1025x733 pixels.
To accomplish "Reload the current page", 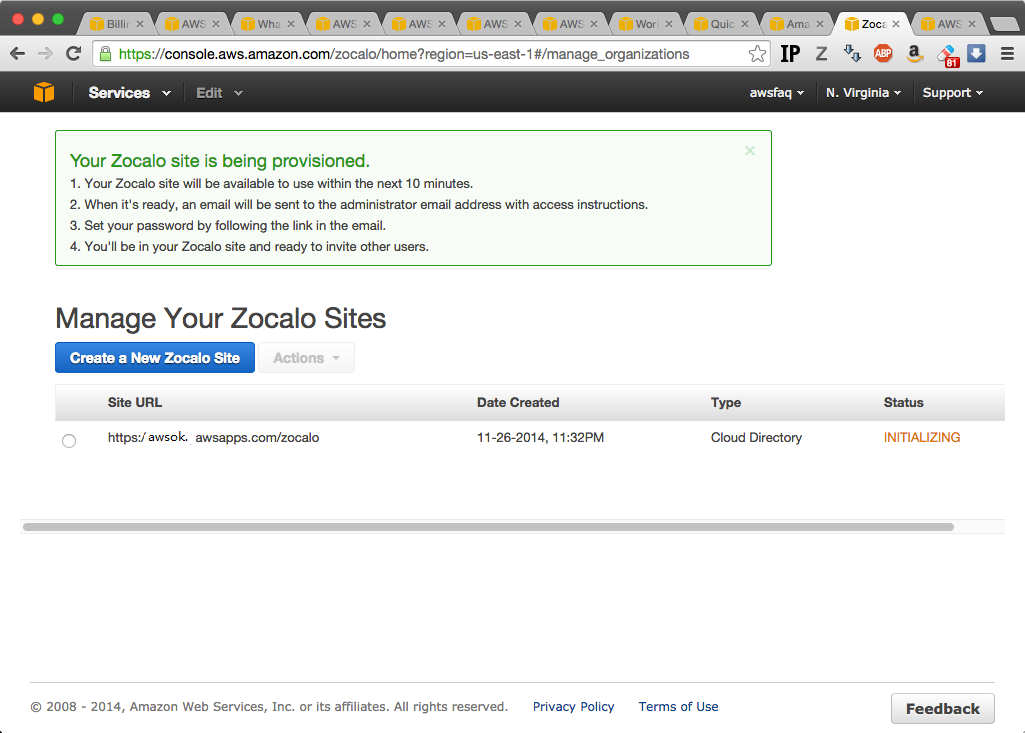I will click(73, 54).
